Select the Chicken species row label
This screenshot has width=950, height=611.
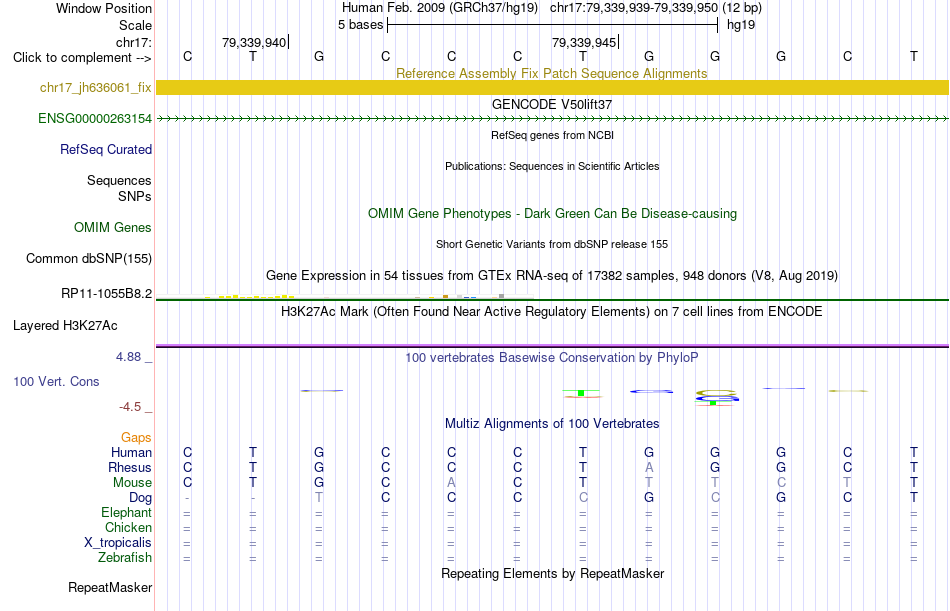(x=128, y=528)
